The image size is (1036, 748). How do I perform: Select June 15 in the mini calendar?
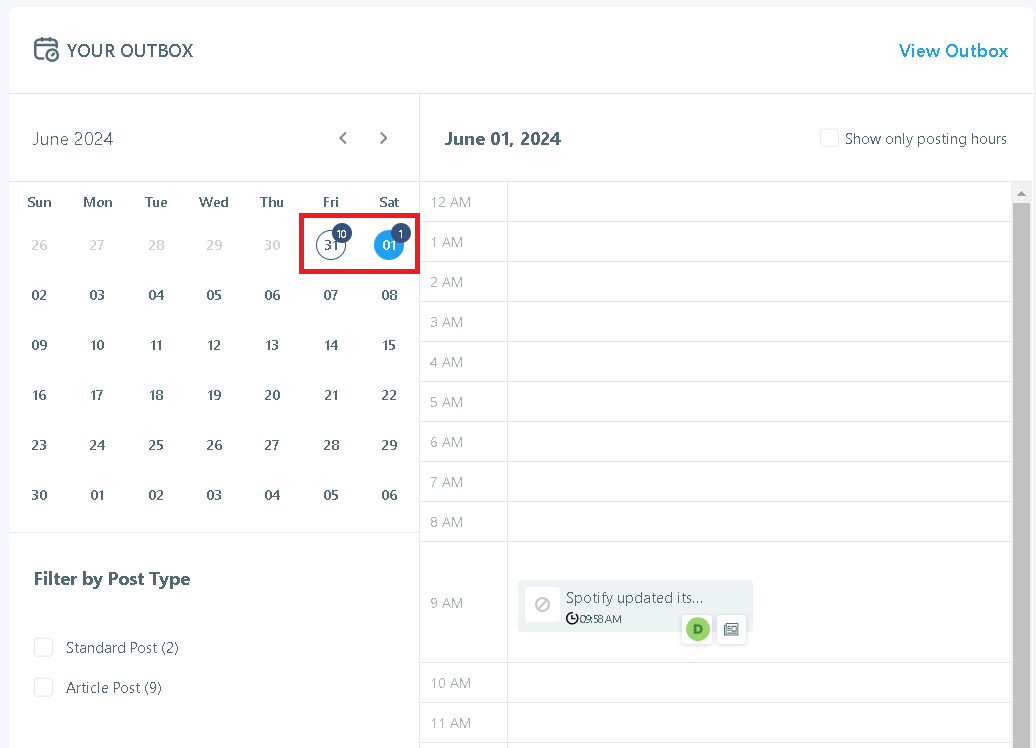(389, 345)
